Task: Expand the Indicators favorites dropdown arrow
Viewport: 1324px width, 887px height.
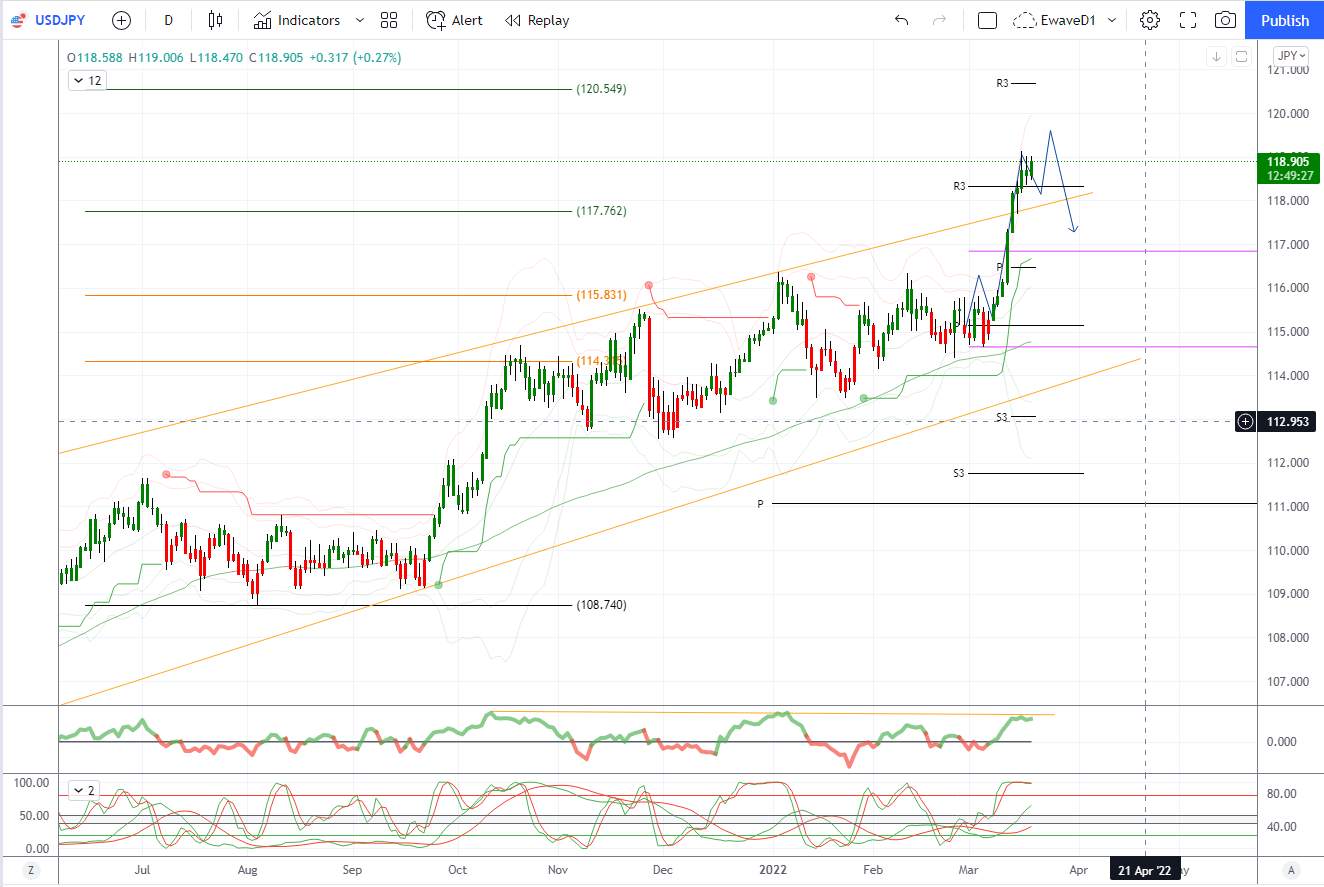Action: coord(360,20)
